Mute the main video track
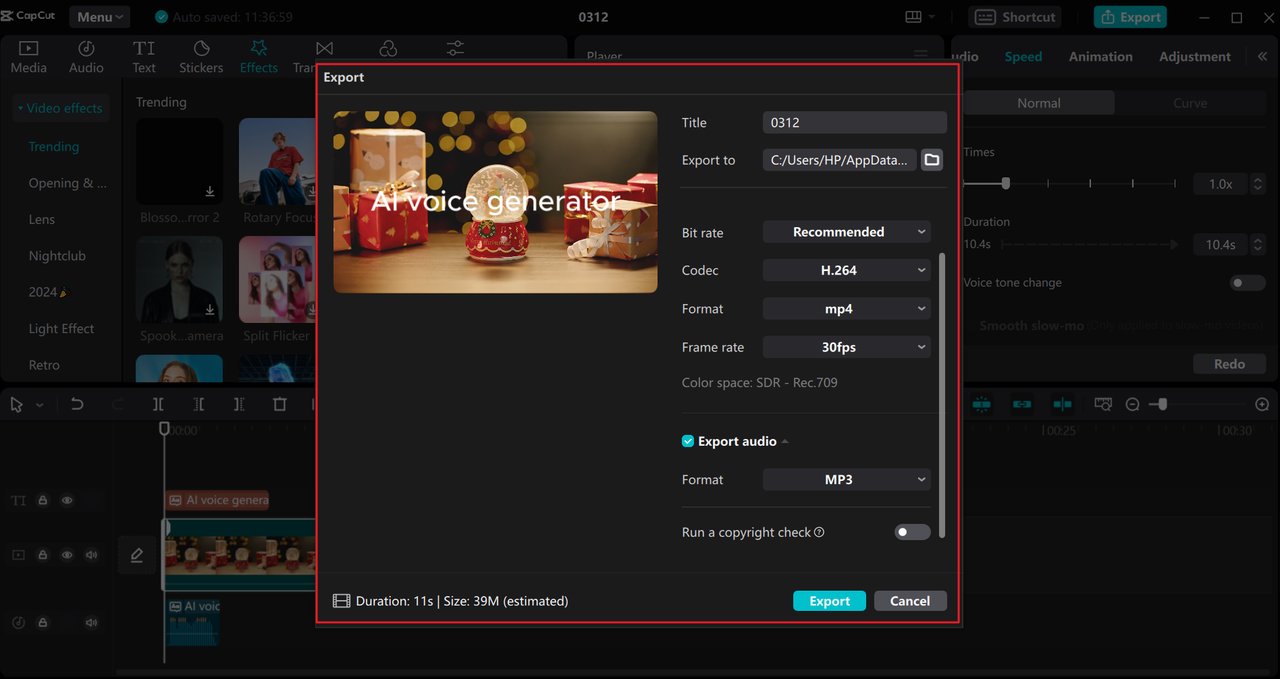 click(91, 555)
